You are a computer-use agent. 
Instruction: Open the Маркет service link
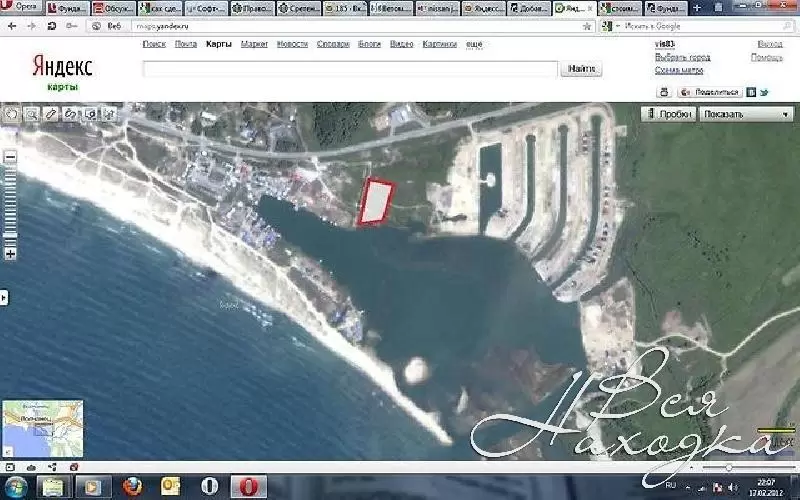coord(254,44)
